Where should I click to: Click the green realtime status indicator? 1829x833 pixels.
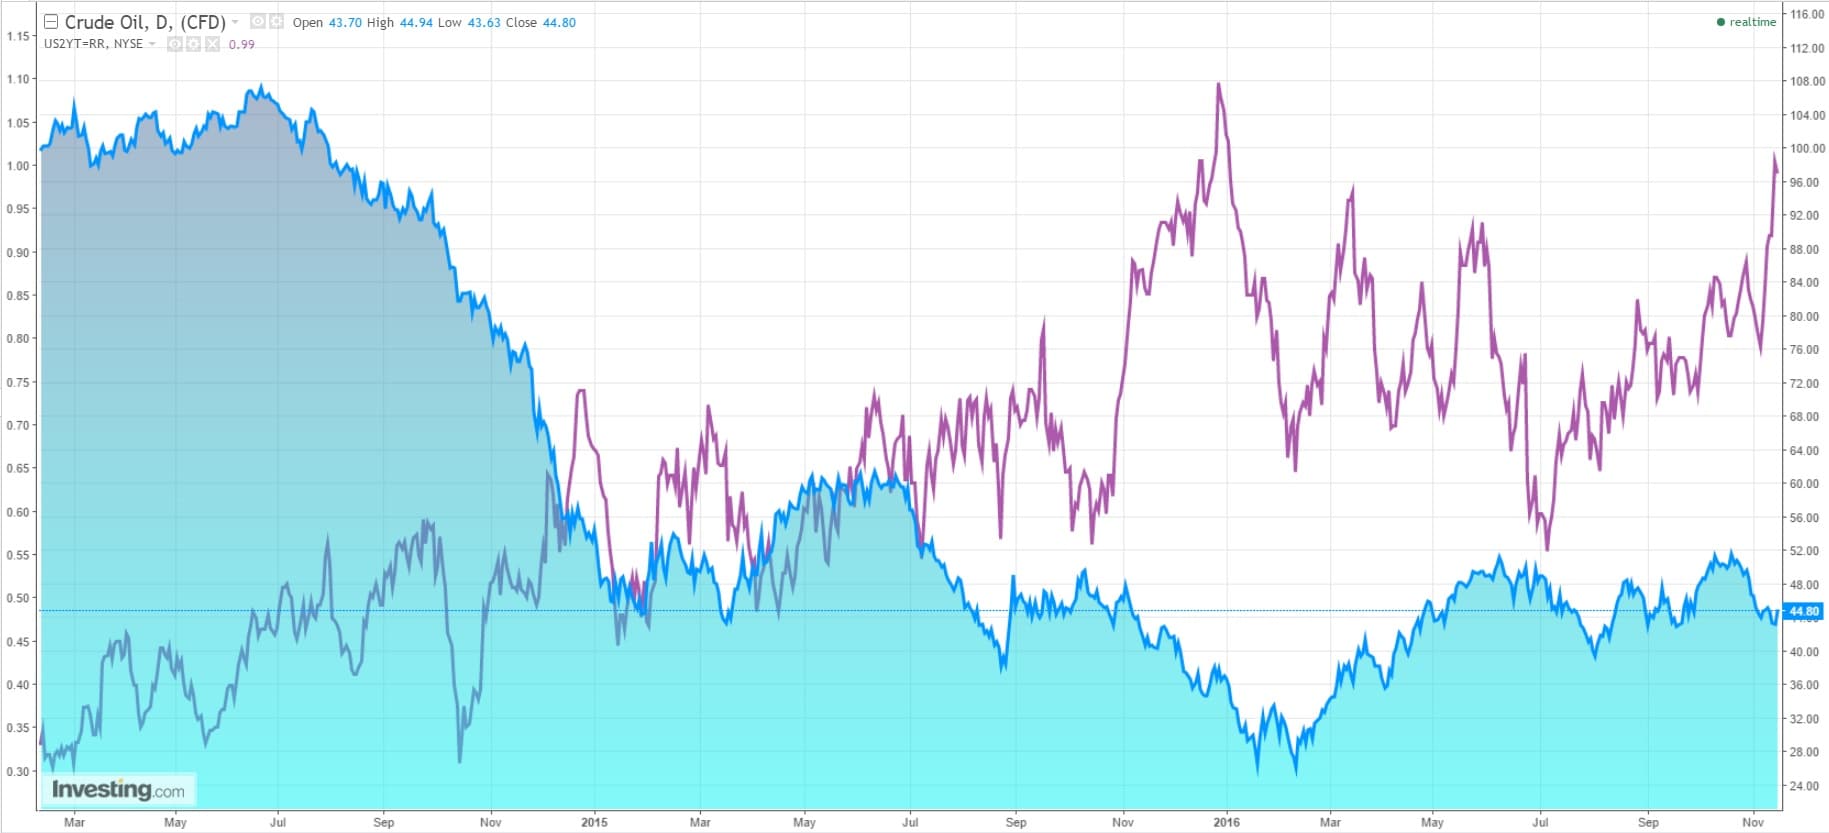[1746, 22]
